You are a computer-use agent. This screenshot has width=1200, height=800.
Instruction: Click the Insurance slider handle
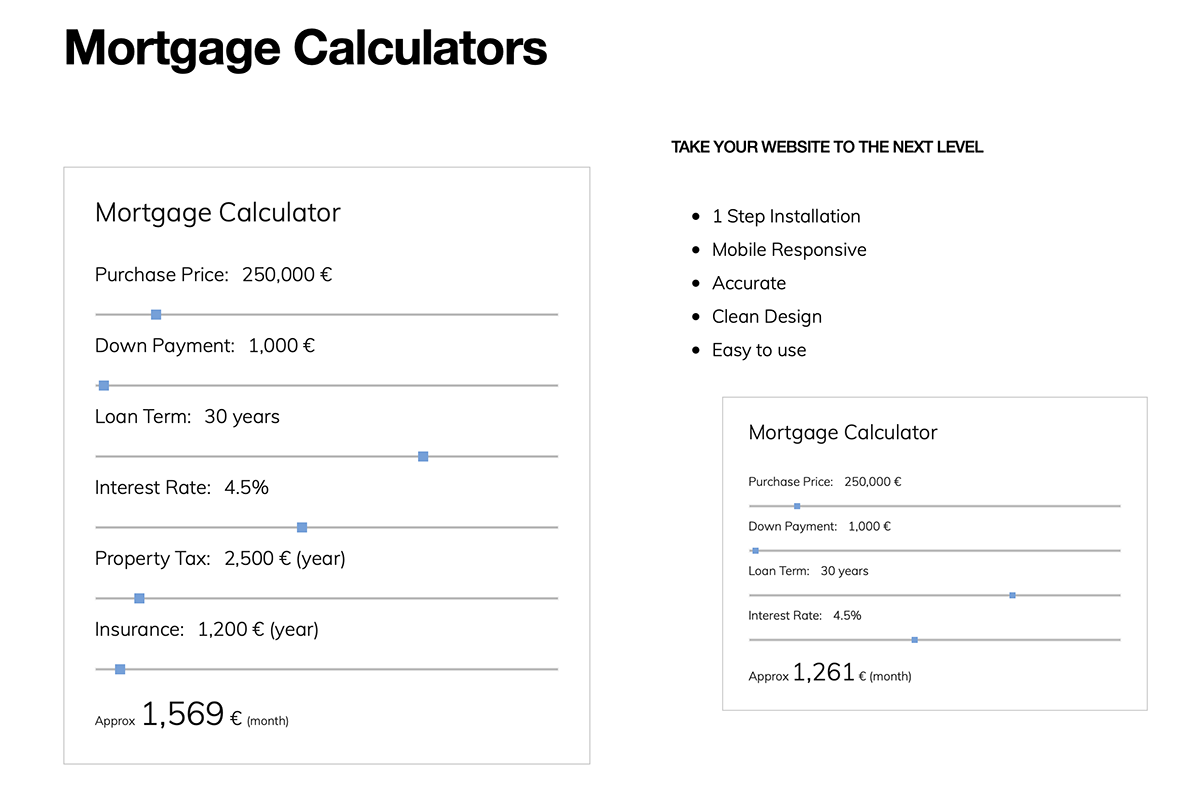click(120, 669)
